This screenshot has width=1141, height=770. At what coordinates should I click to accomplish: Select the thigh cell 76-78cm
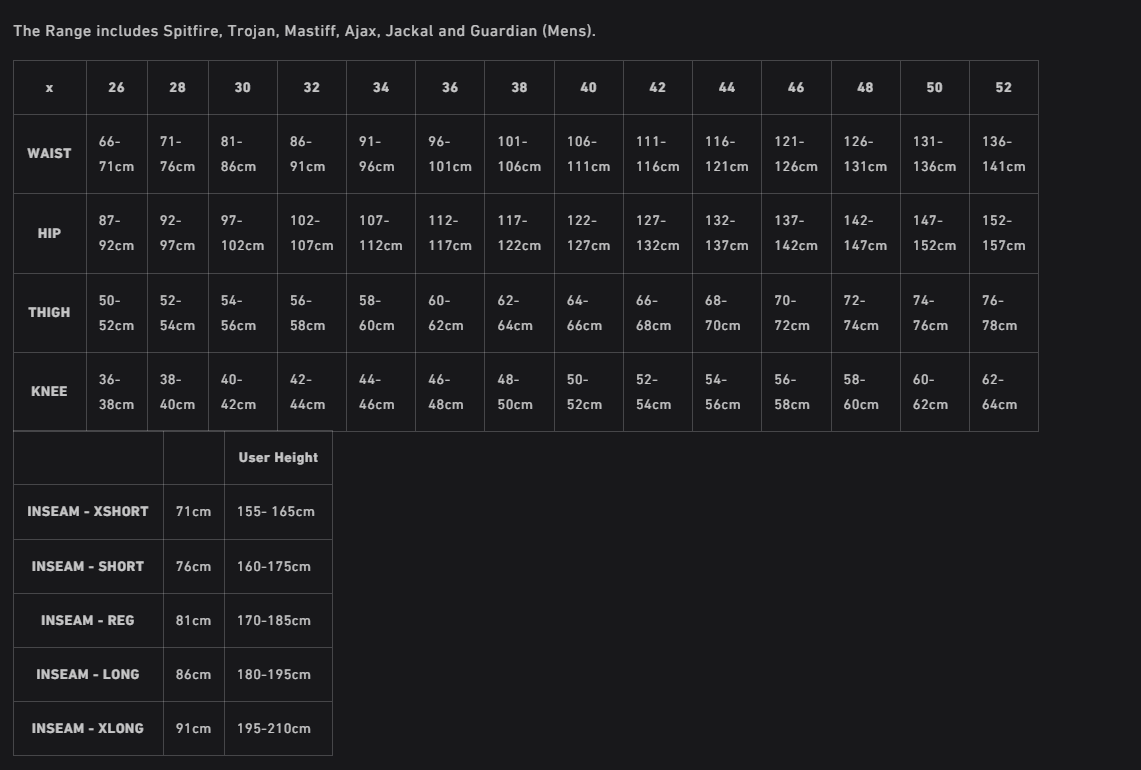1003,313
